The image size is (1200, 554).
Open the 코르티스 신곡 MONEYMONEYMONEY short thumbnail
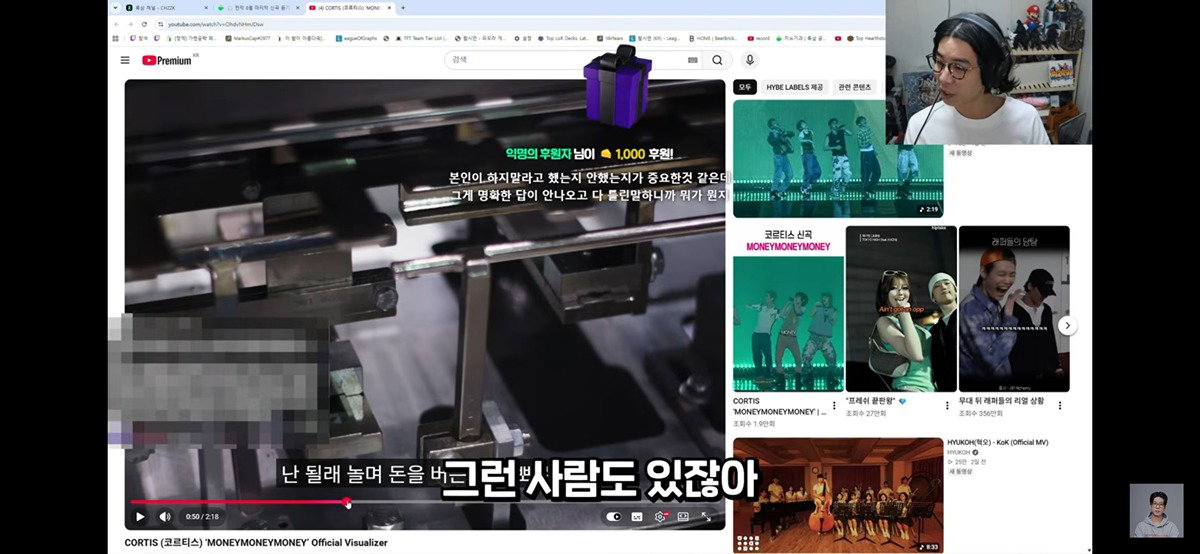pyautogui.click(x=788, y=309)
